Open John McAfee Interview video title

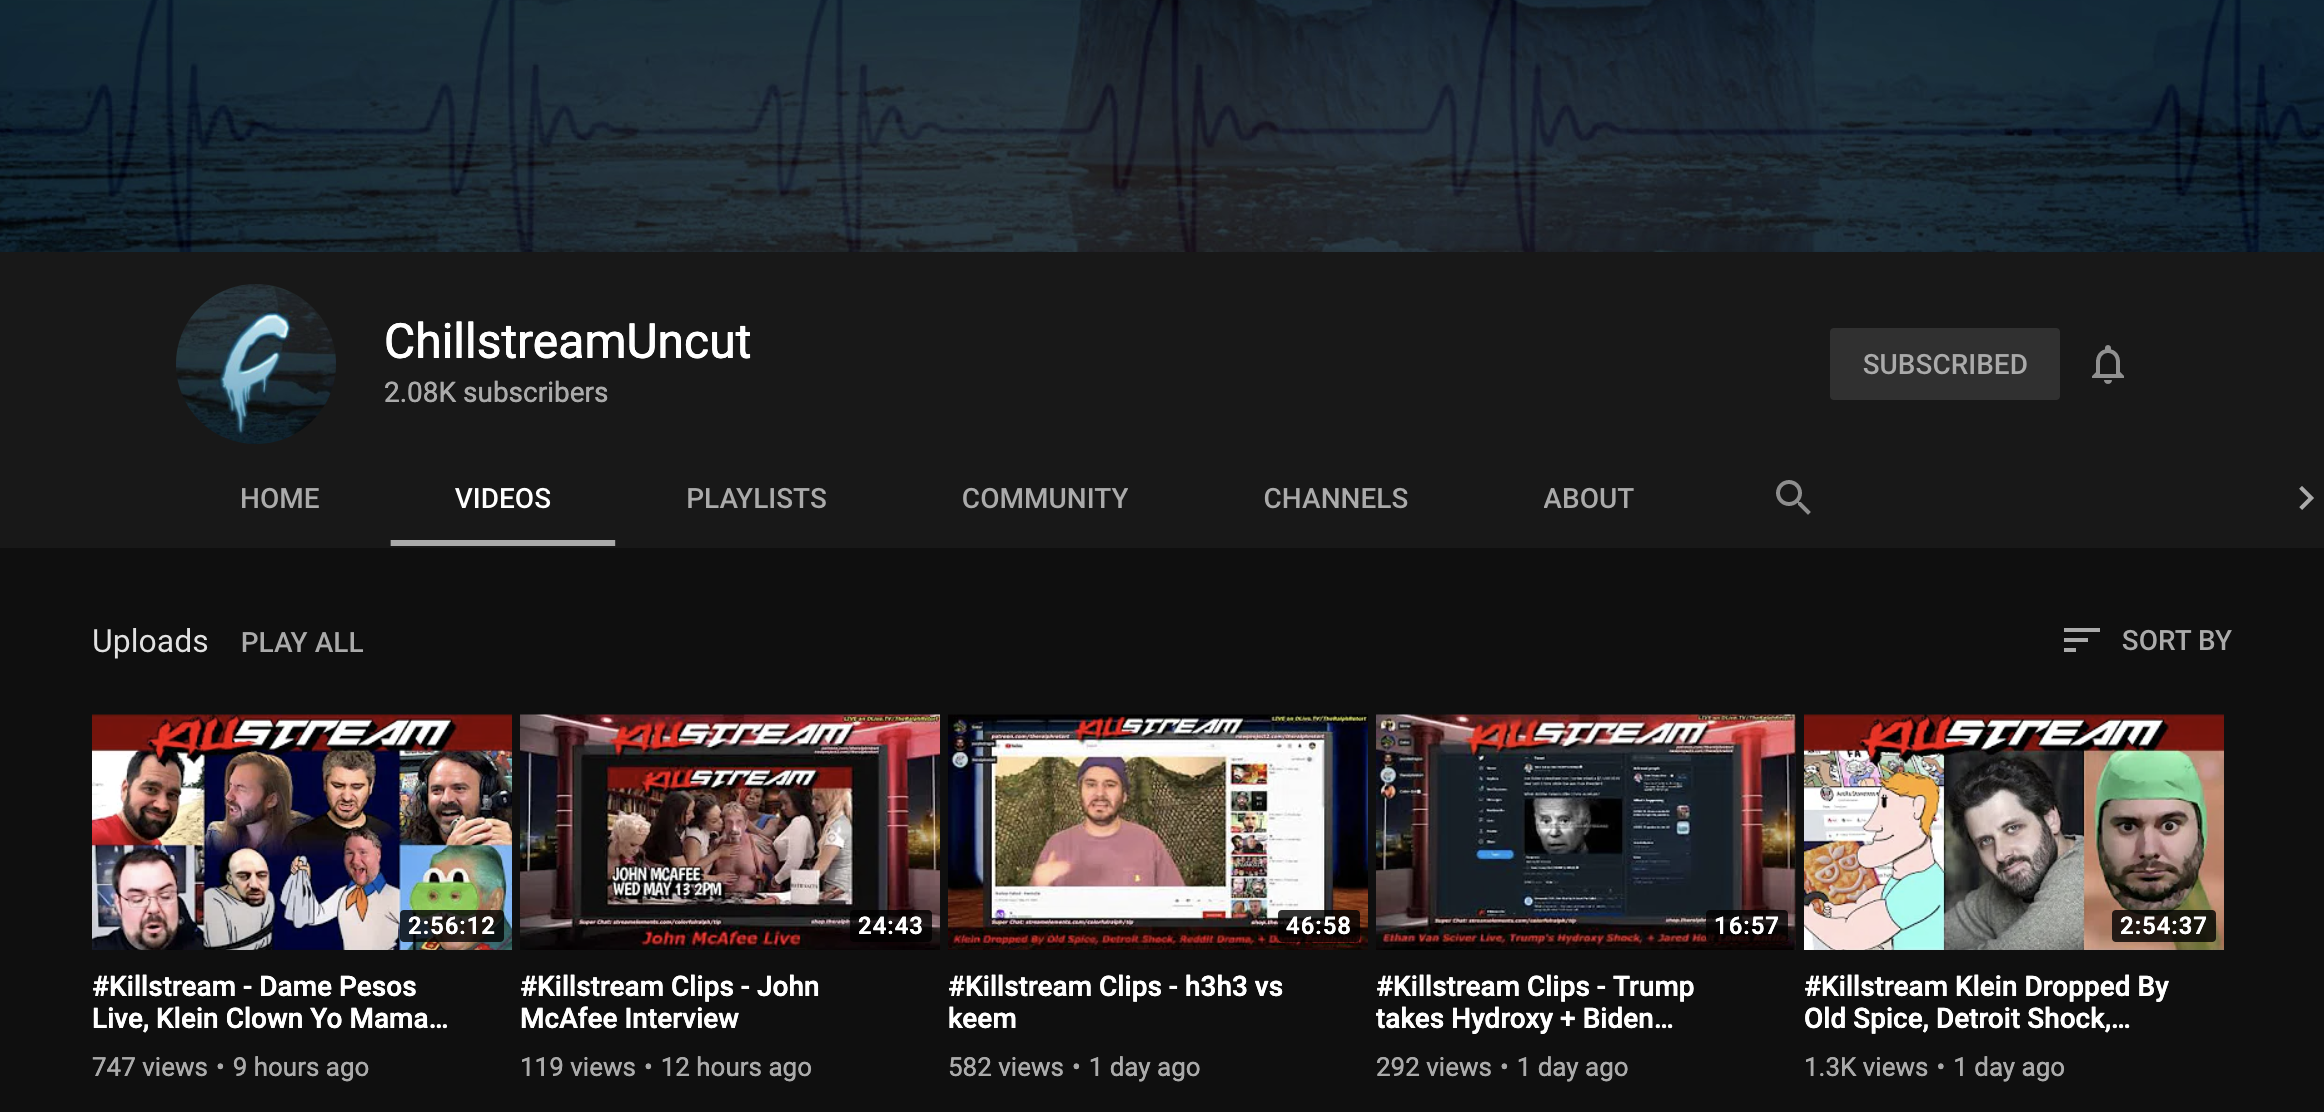[x=669, y=1002]
